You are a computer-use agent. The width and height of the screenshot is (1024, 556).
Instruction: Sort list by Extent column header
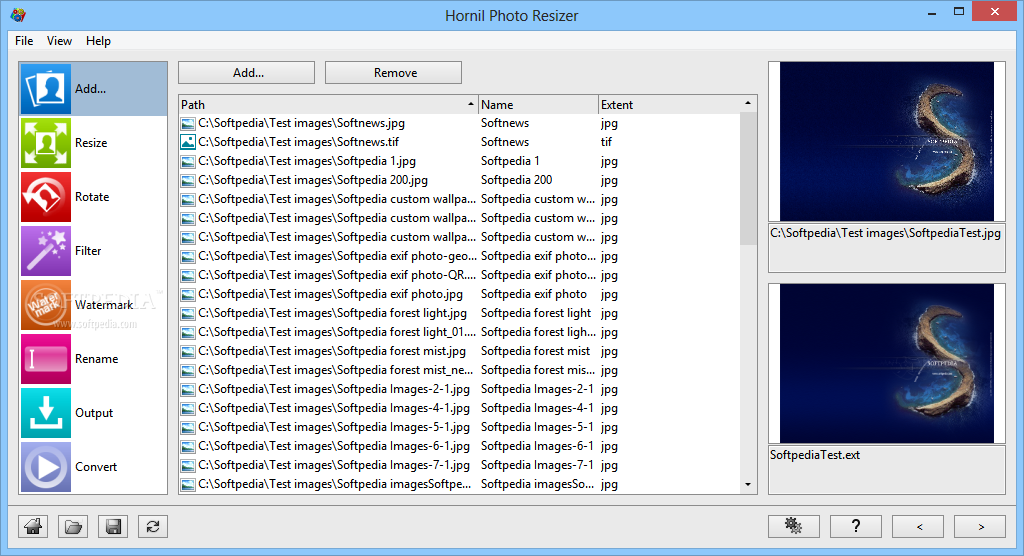click(669, 105)
